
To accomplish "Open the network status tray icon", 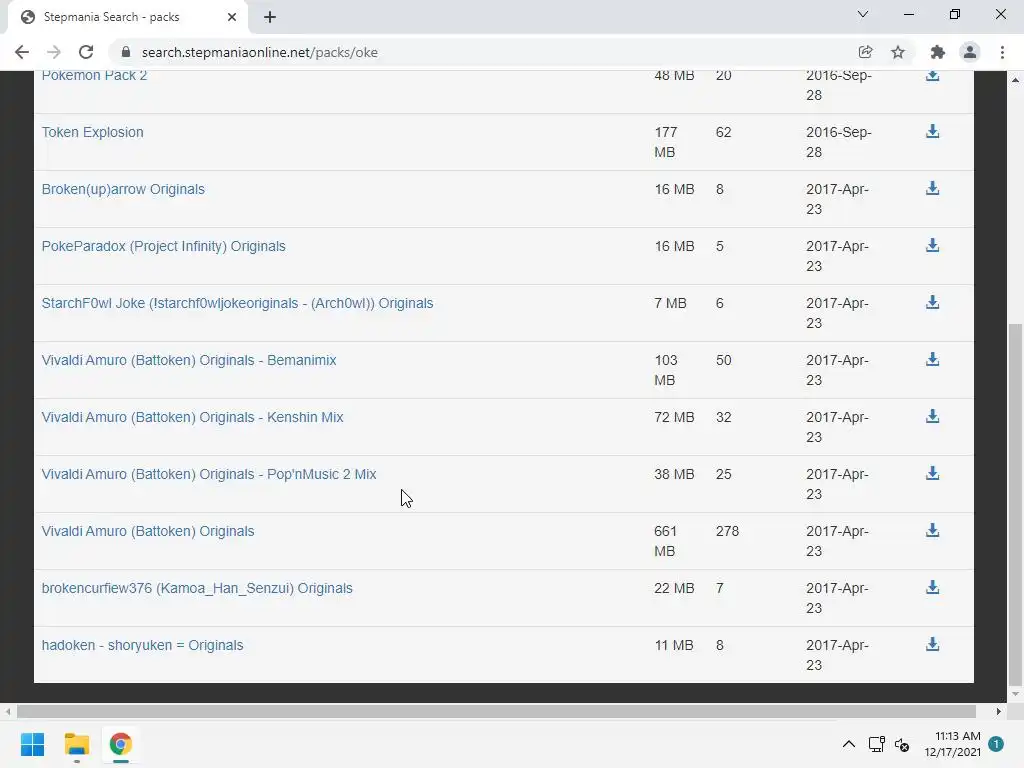I will tap(876, 744).
